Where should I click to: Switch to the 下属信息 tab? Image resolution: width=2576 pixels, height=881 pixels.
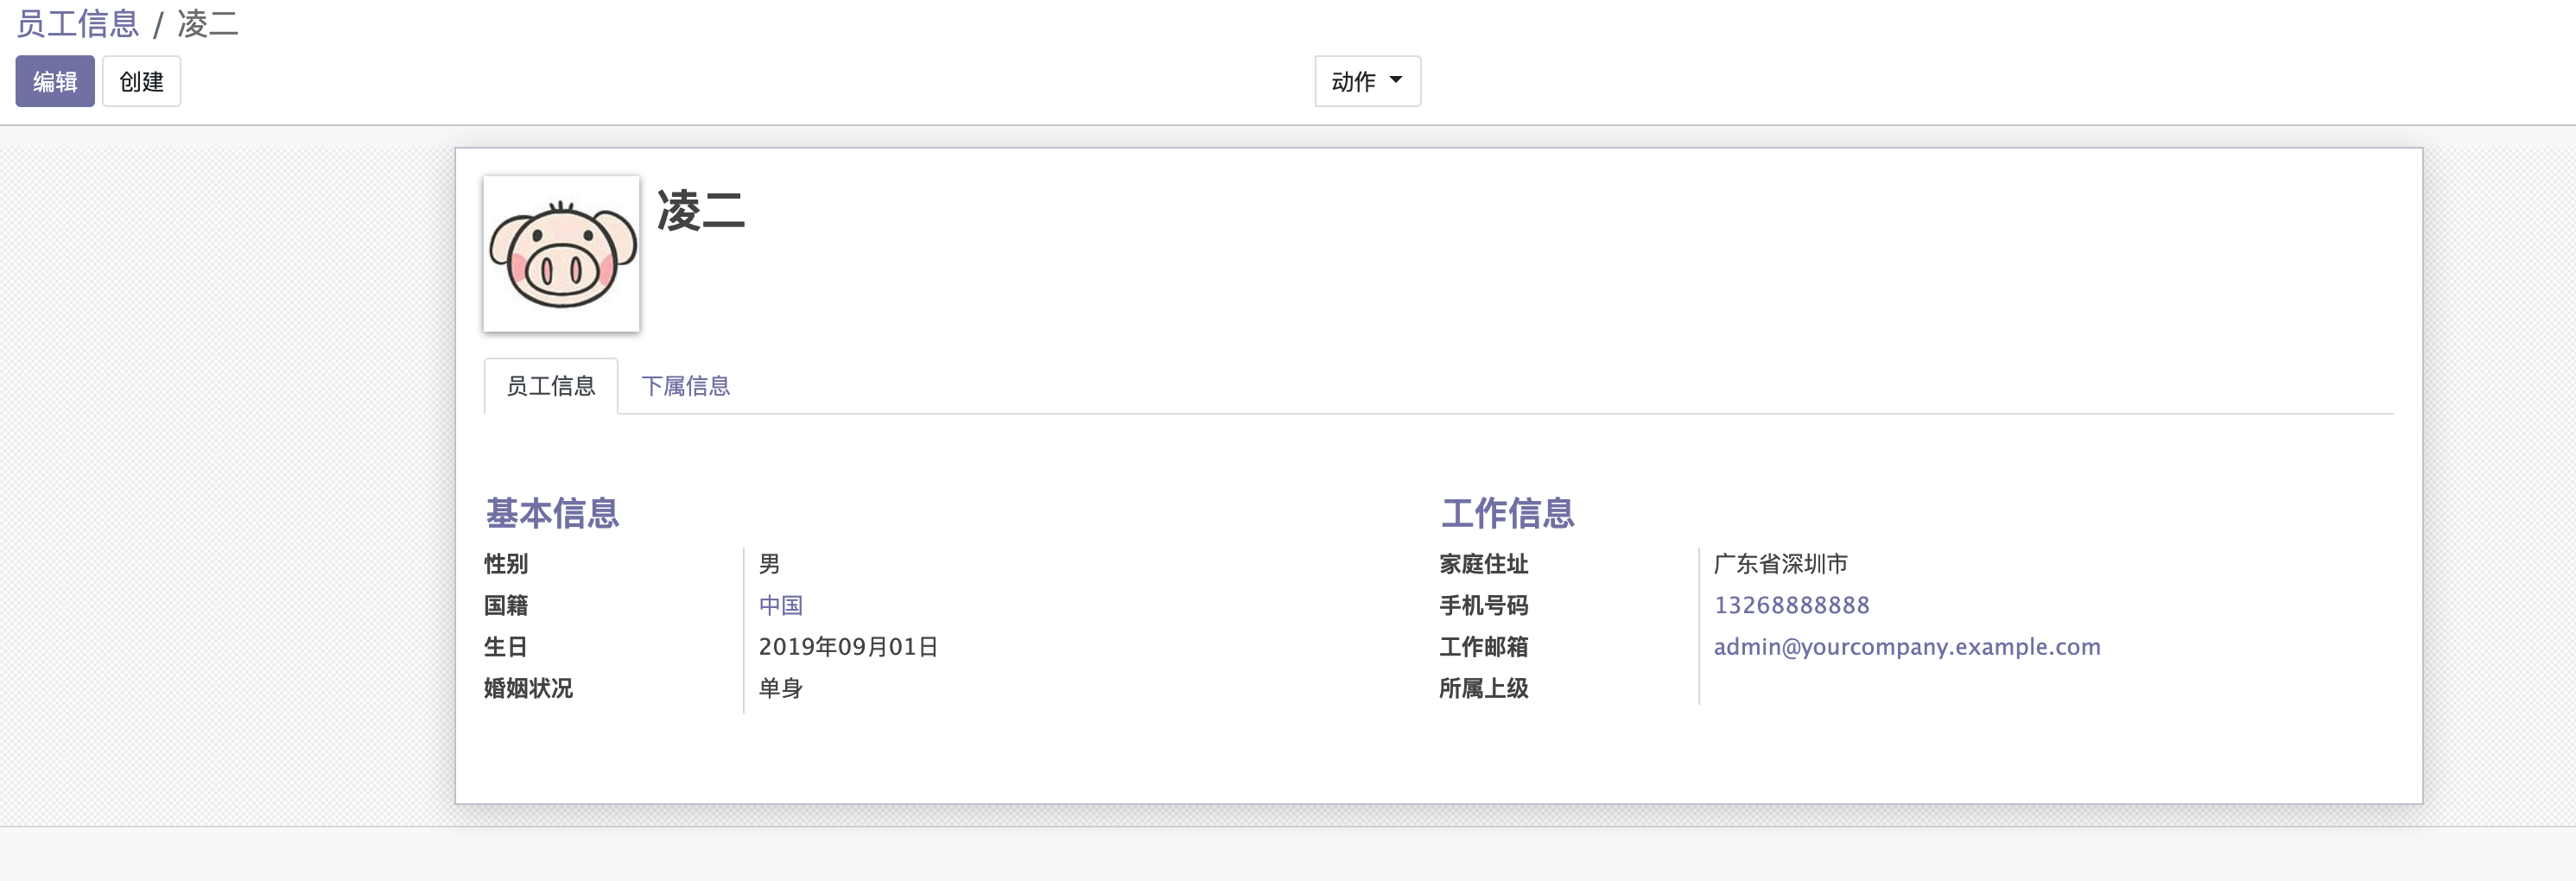click(x=686, y=385)
